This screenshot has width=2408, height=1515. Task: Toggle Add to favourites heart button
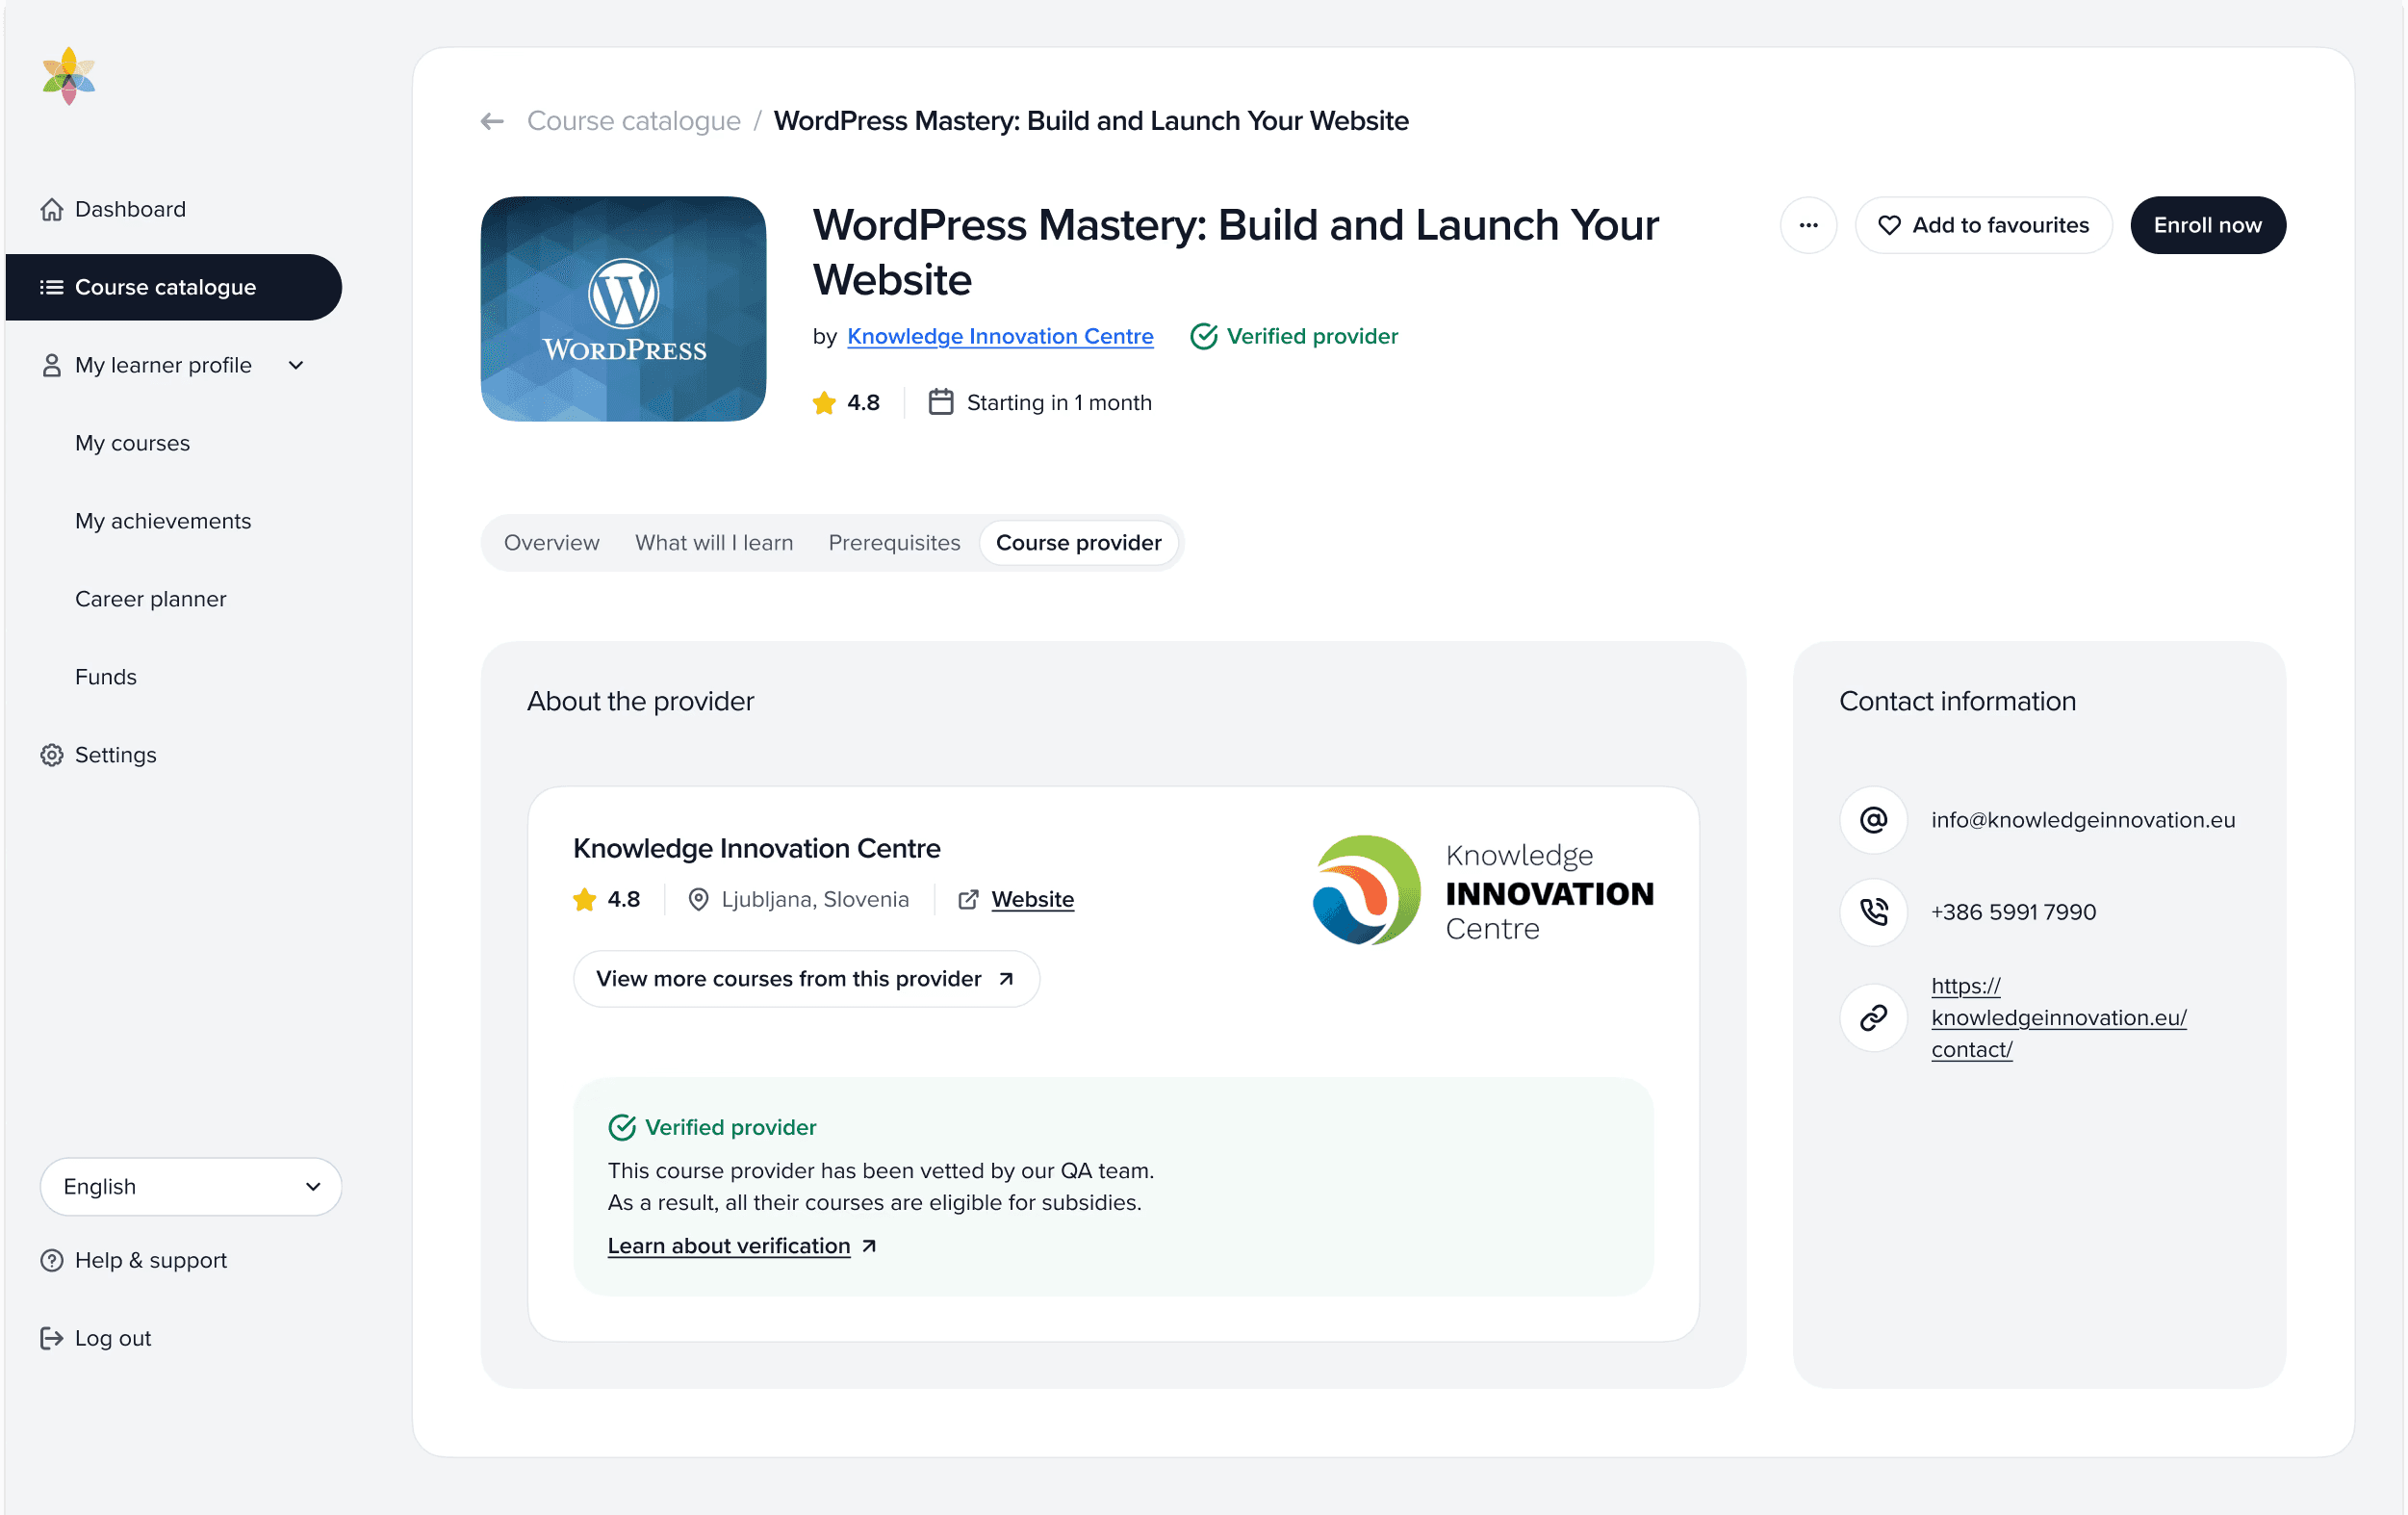click(x=1983, y=225)
